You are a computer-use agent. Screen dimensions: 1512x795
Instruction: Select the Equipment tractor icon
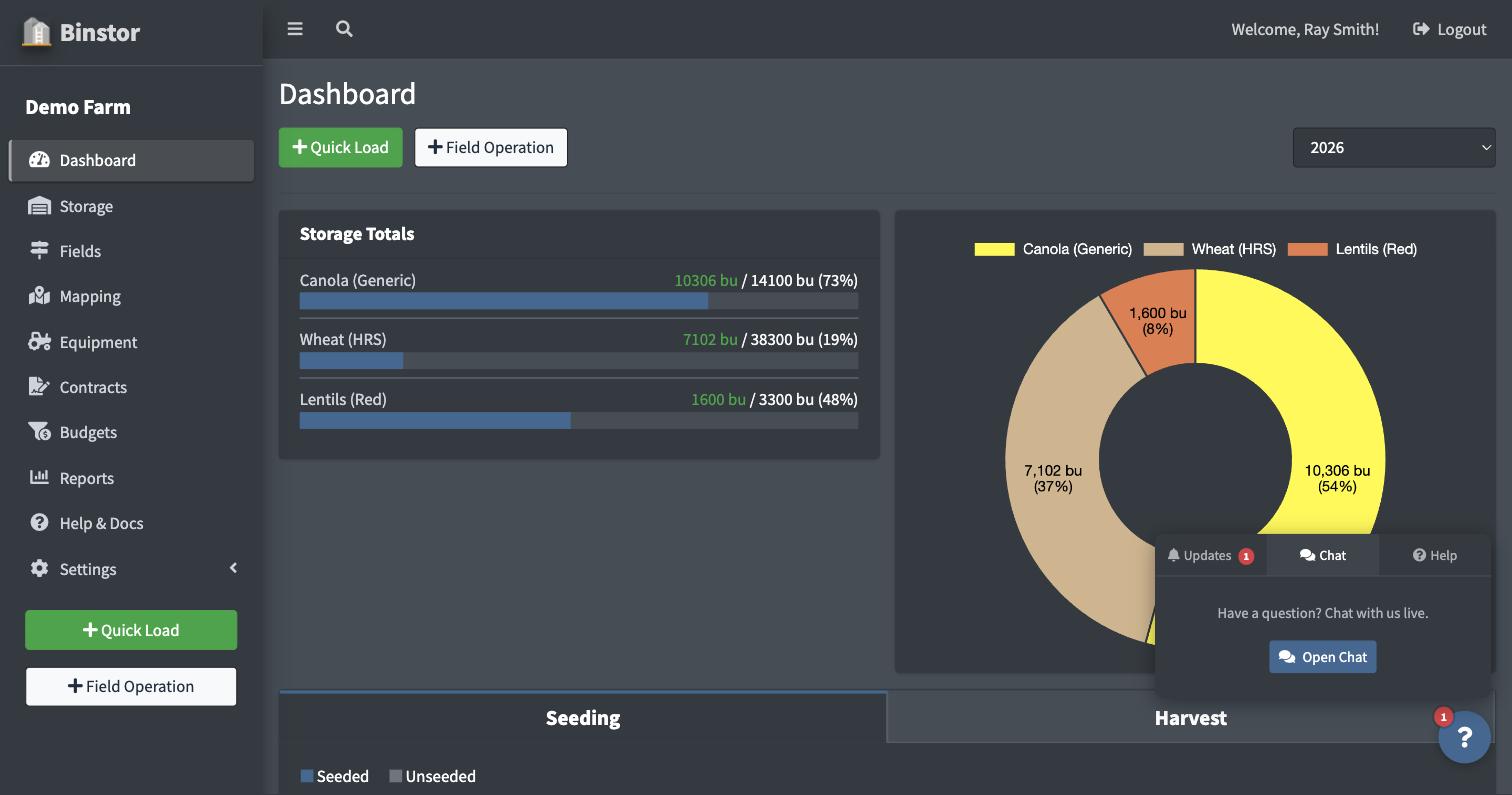click(39, 342)
